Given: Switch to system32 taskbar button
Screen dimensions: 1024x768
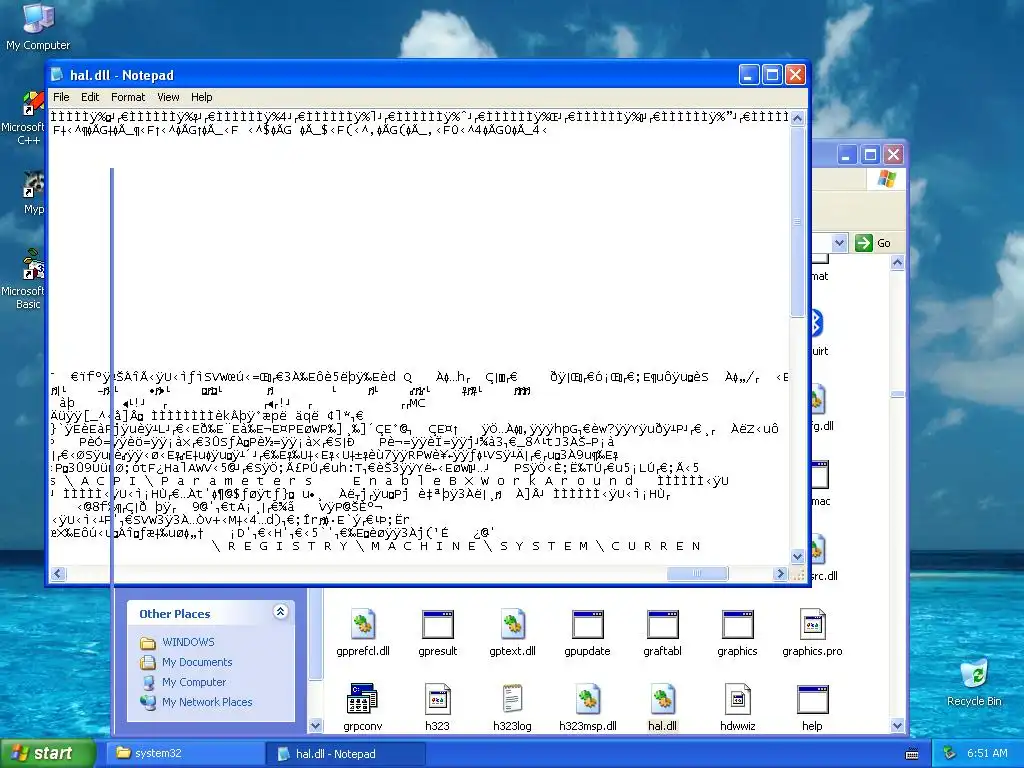Looking at the screenshot, I should point(185,754).
